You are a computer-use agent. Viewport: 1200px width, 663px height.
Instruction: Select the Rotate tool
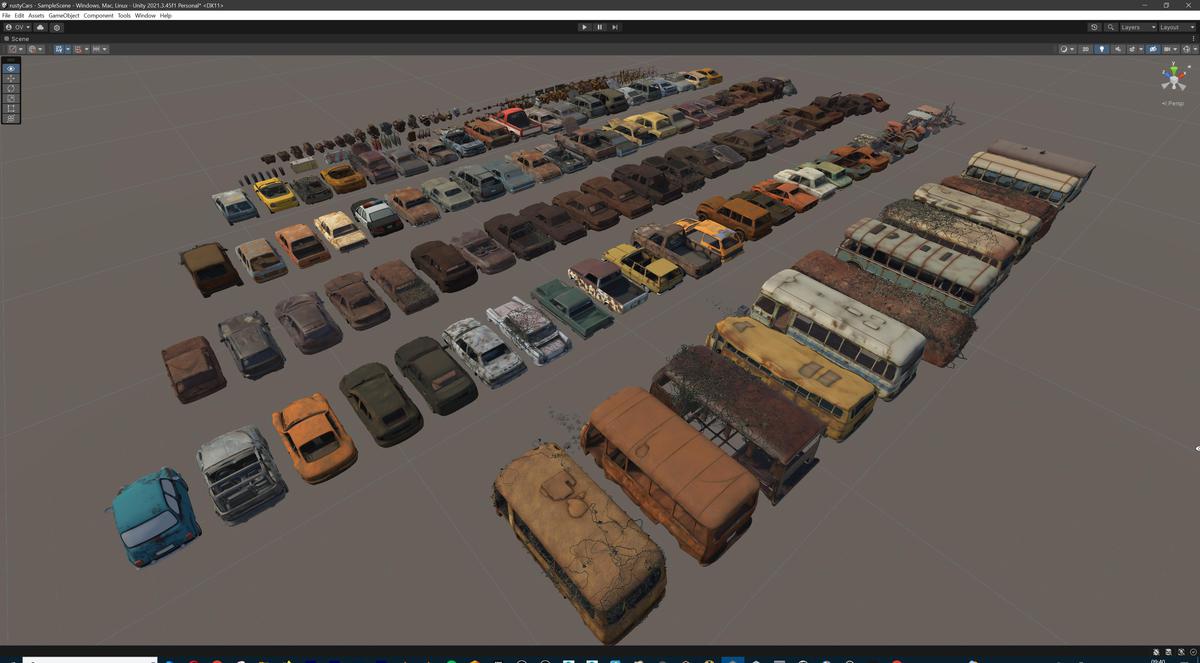pyautogui.click(x=9, y=88)
